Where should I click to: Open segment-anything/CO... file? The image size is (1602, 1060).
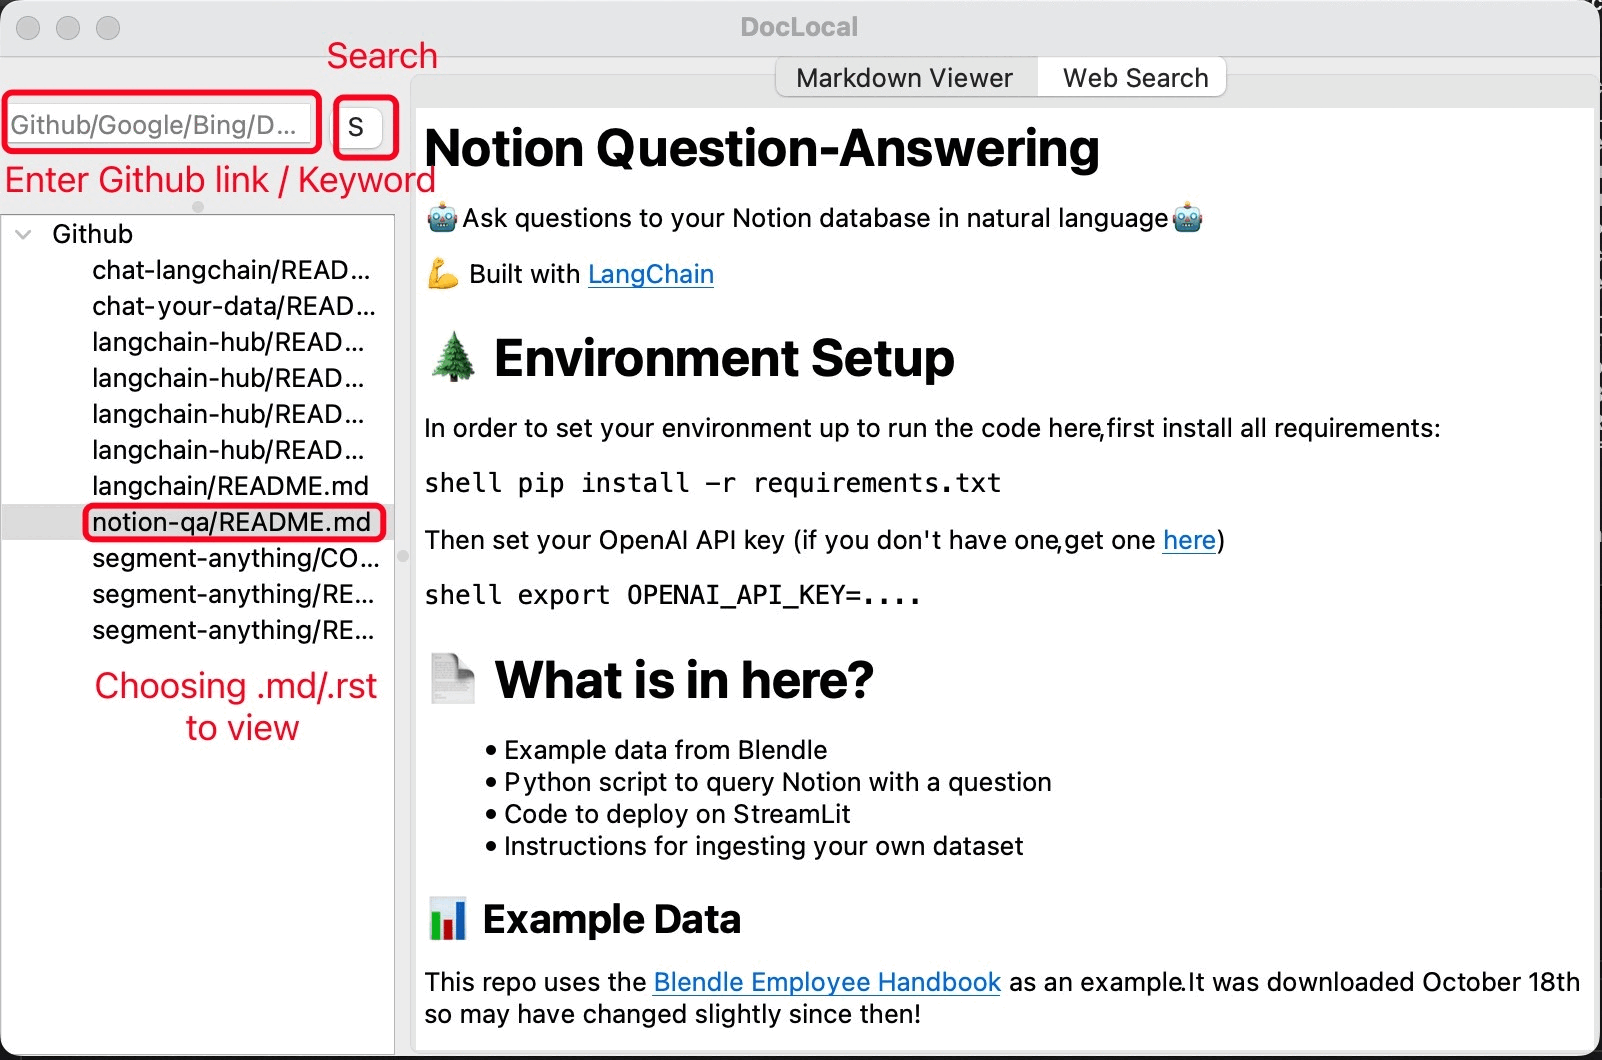tap(236, 558)
